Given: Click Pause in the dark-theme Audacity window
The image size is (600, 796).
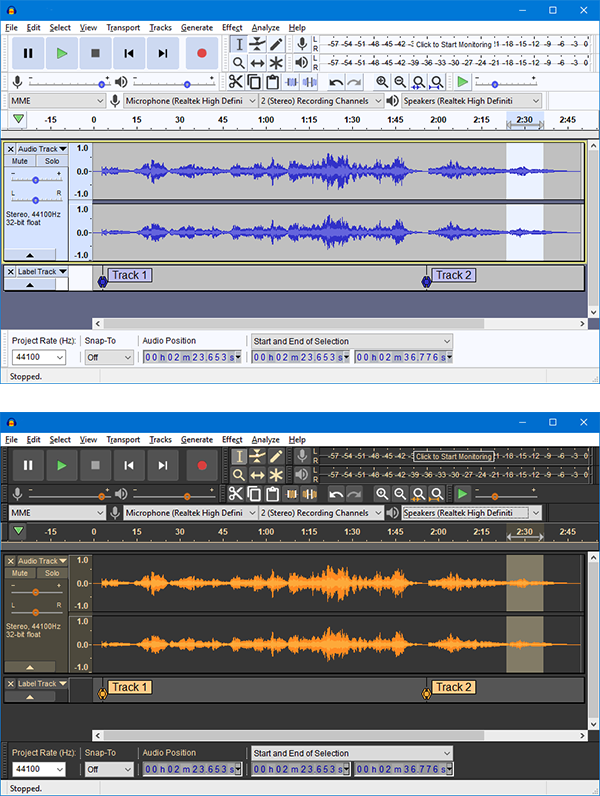Looking at the screenshot, I should point(28,465).
